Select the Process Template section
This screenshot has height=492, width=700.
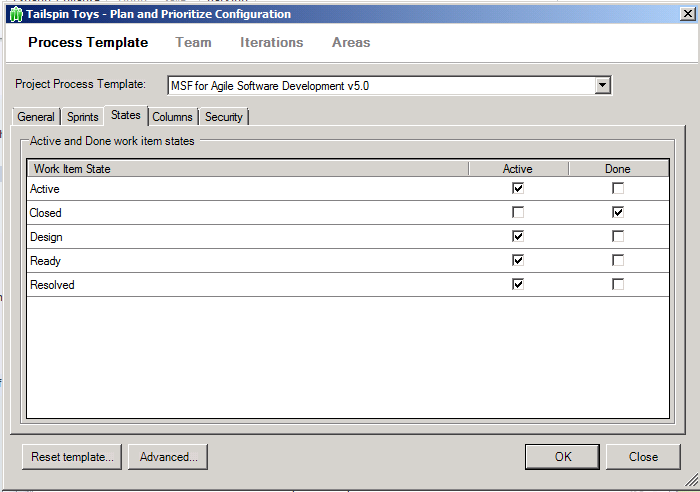[x=88, y=42]
